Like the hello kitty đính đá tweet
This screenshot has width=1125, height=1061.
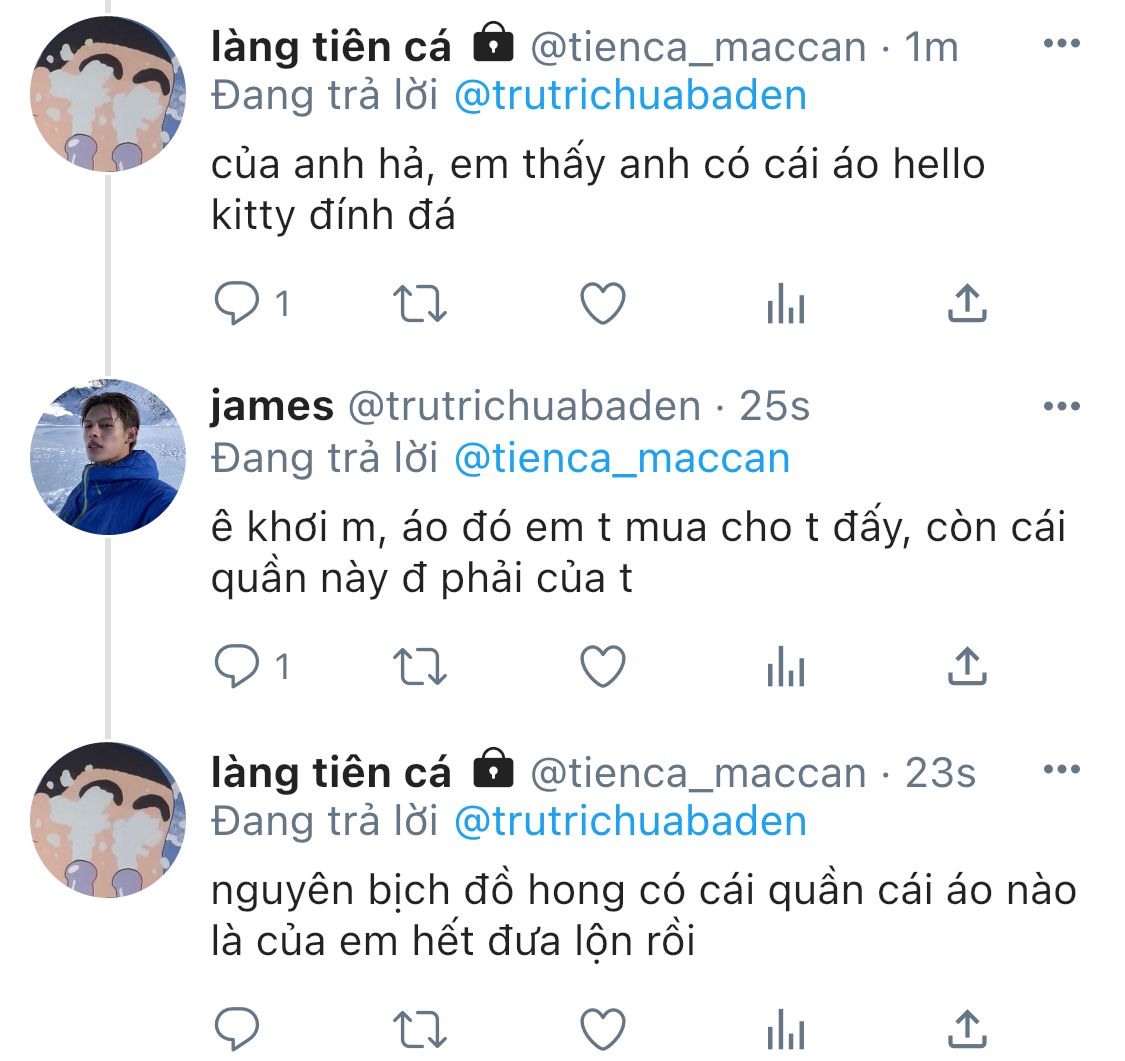tap(603, 304)
